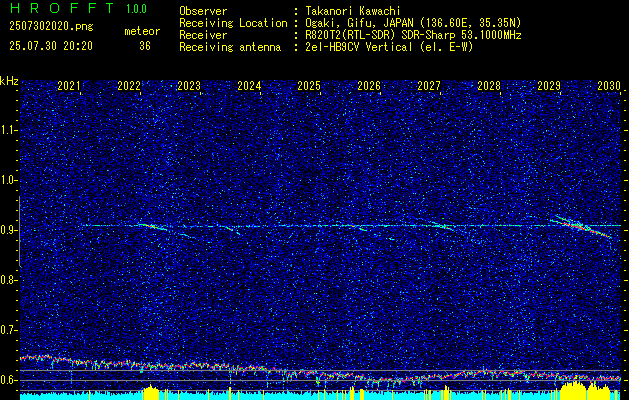Click the 2030 time marker
Viewport: 629px width, 400px height.
tap(609, 86)
